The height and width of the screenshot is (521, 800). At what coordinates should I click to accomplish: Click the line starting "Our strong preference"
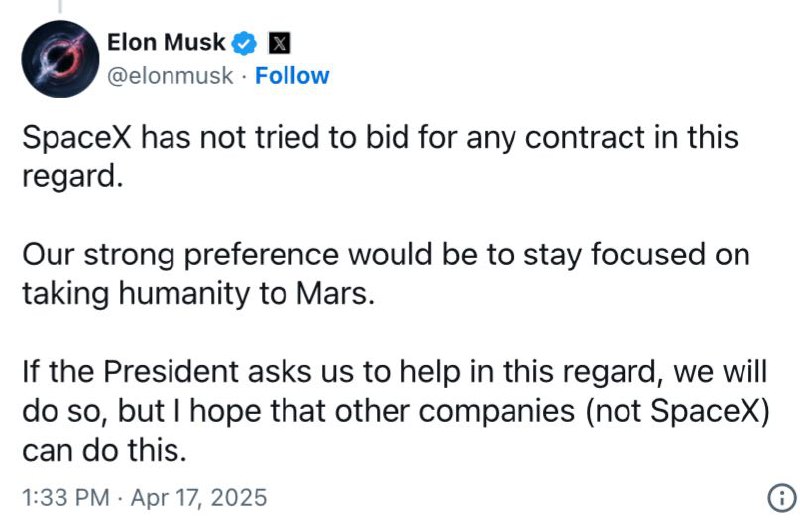386,254
